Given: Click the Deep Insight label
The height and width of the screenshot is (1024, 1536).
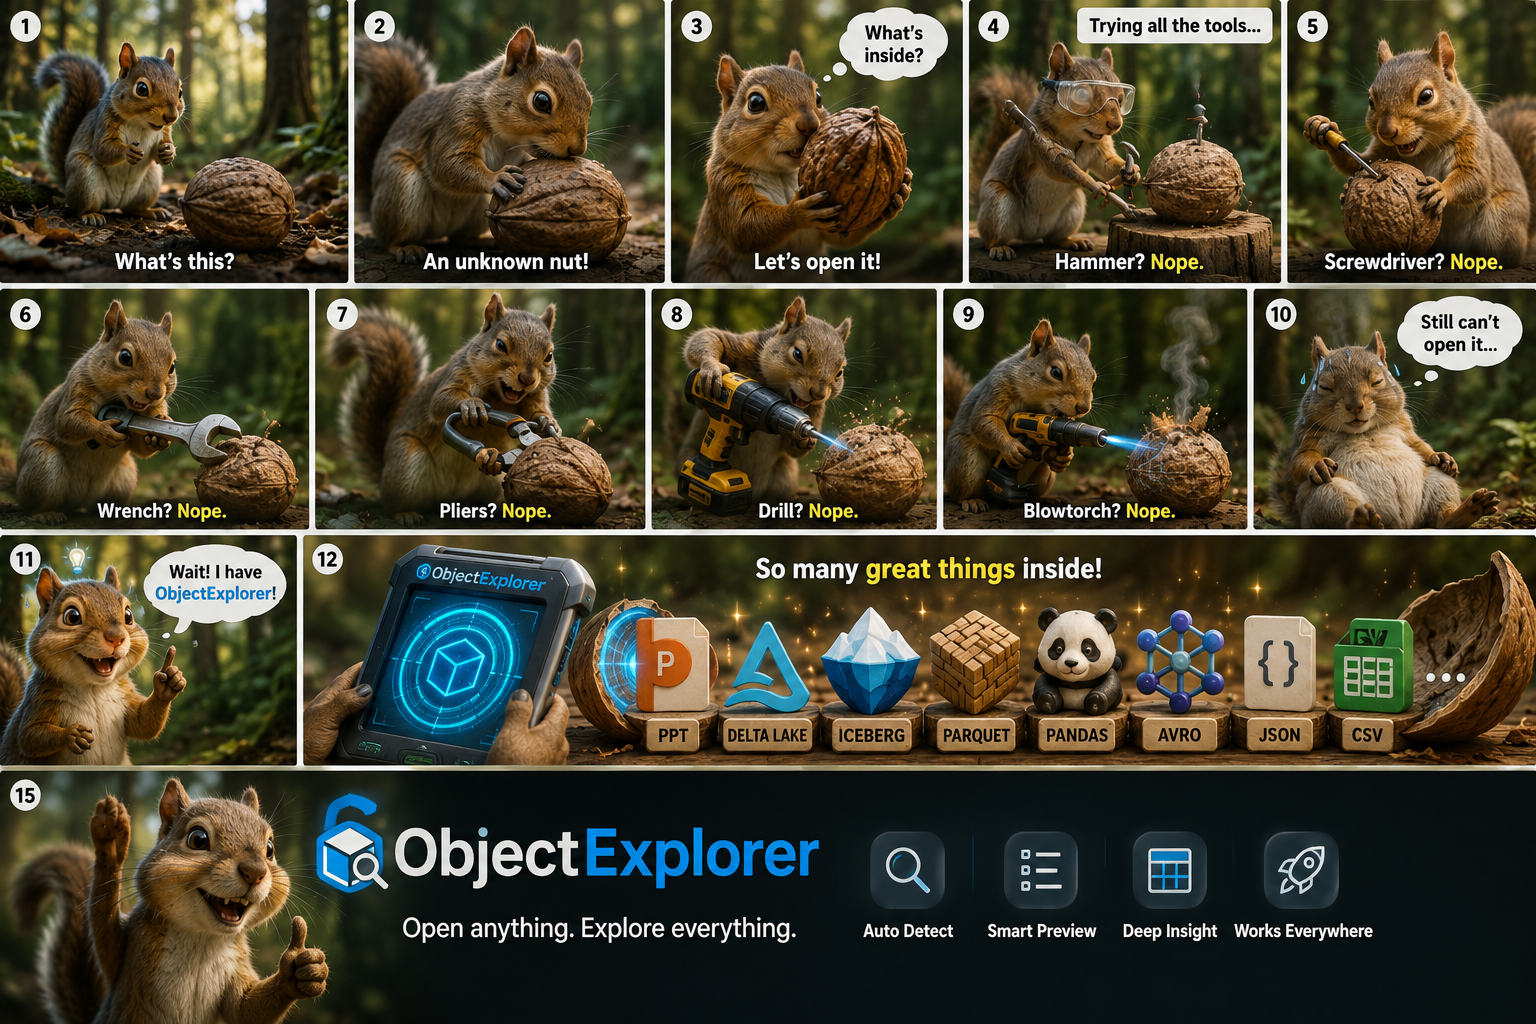Looking at the screenshot, I should pyautogui.click(x=1169, y=931).
